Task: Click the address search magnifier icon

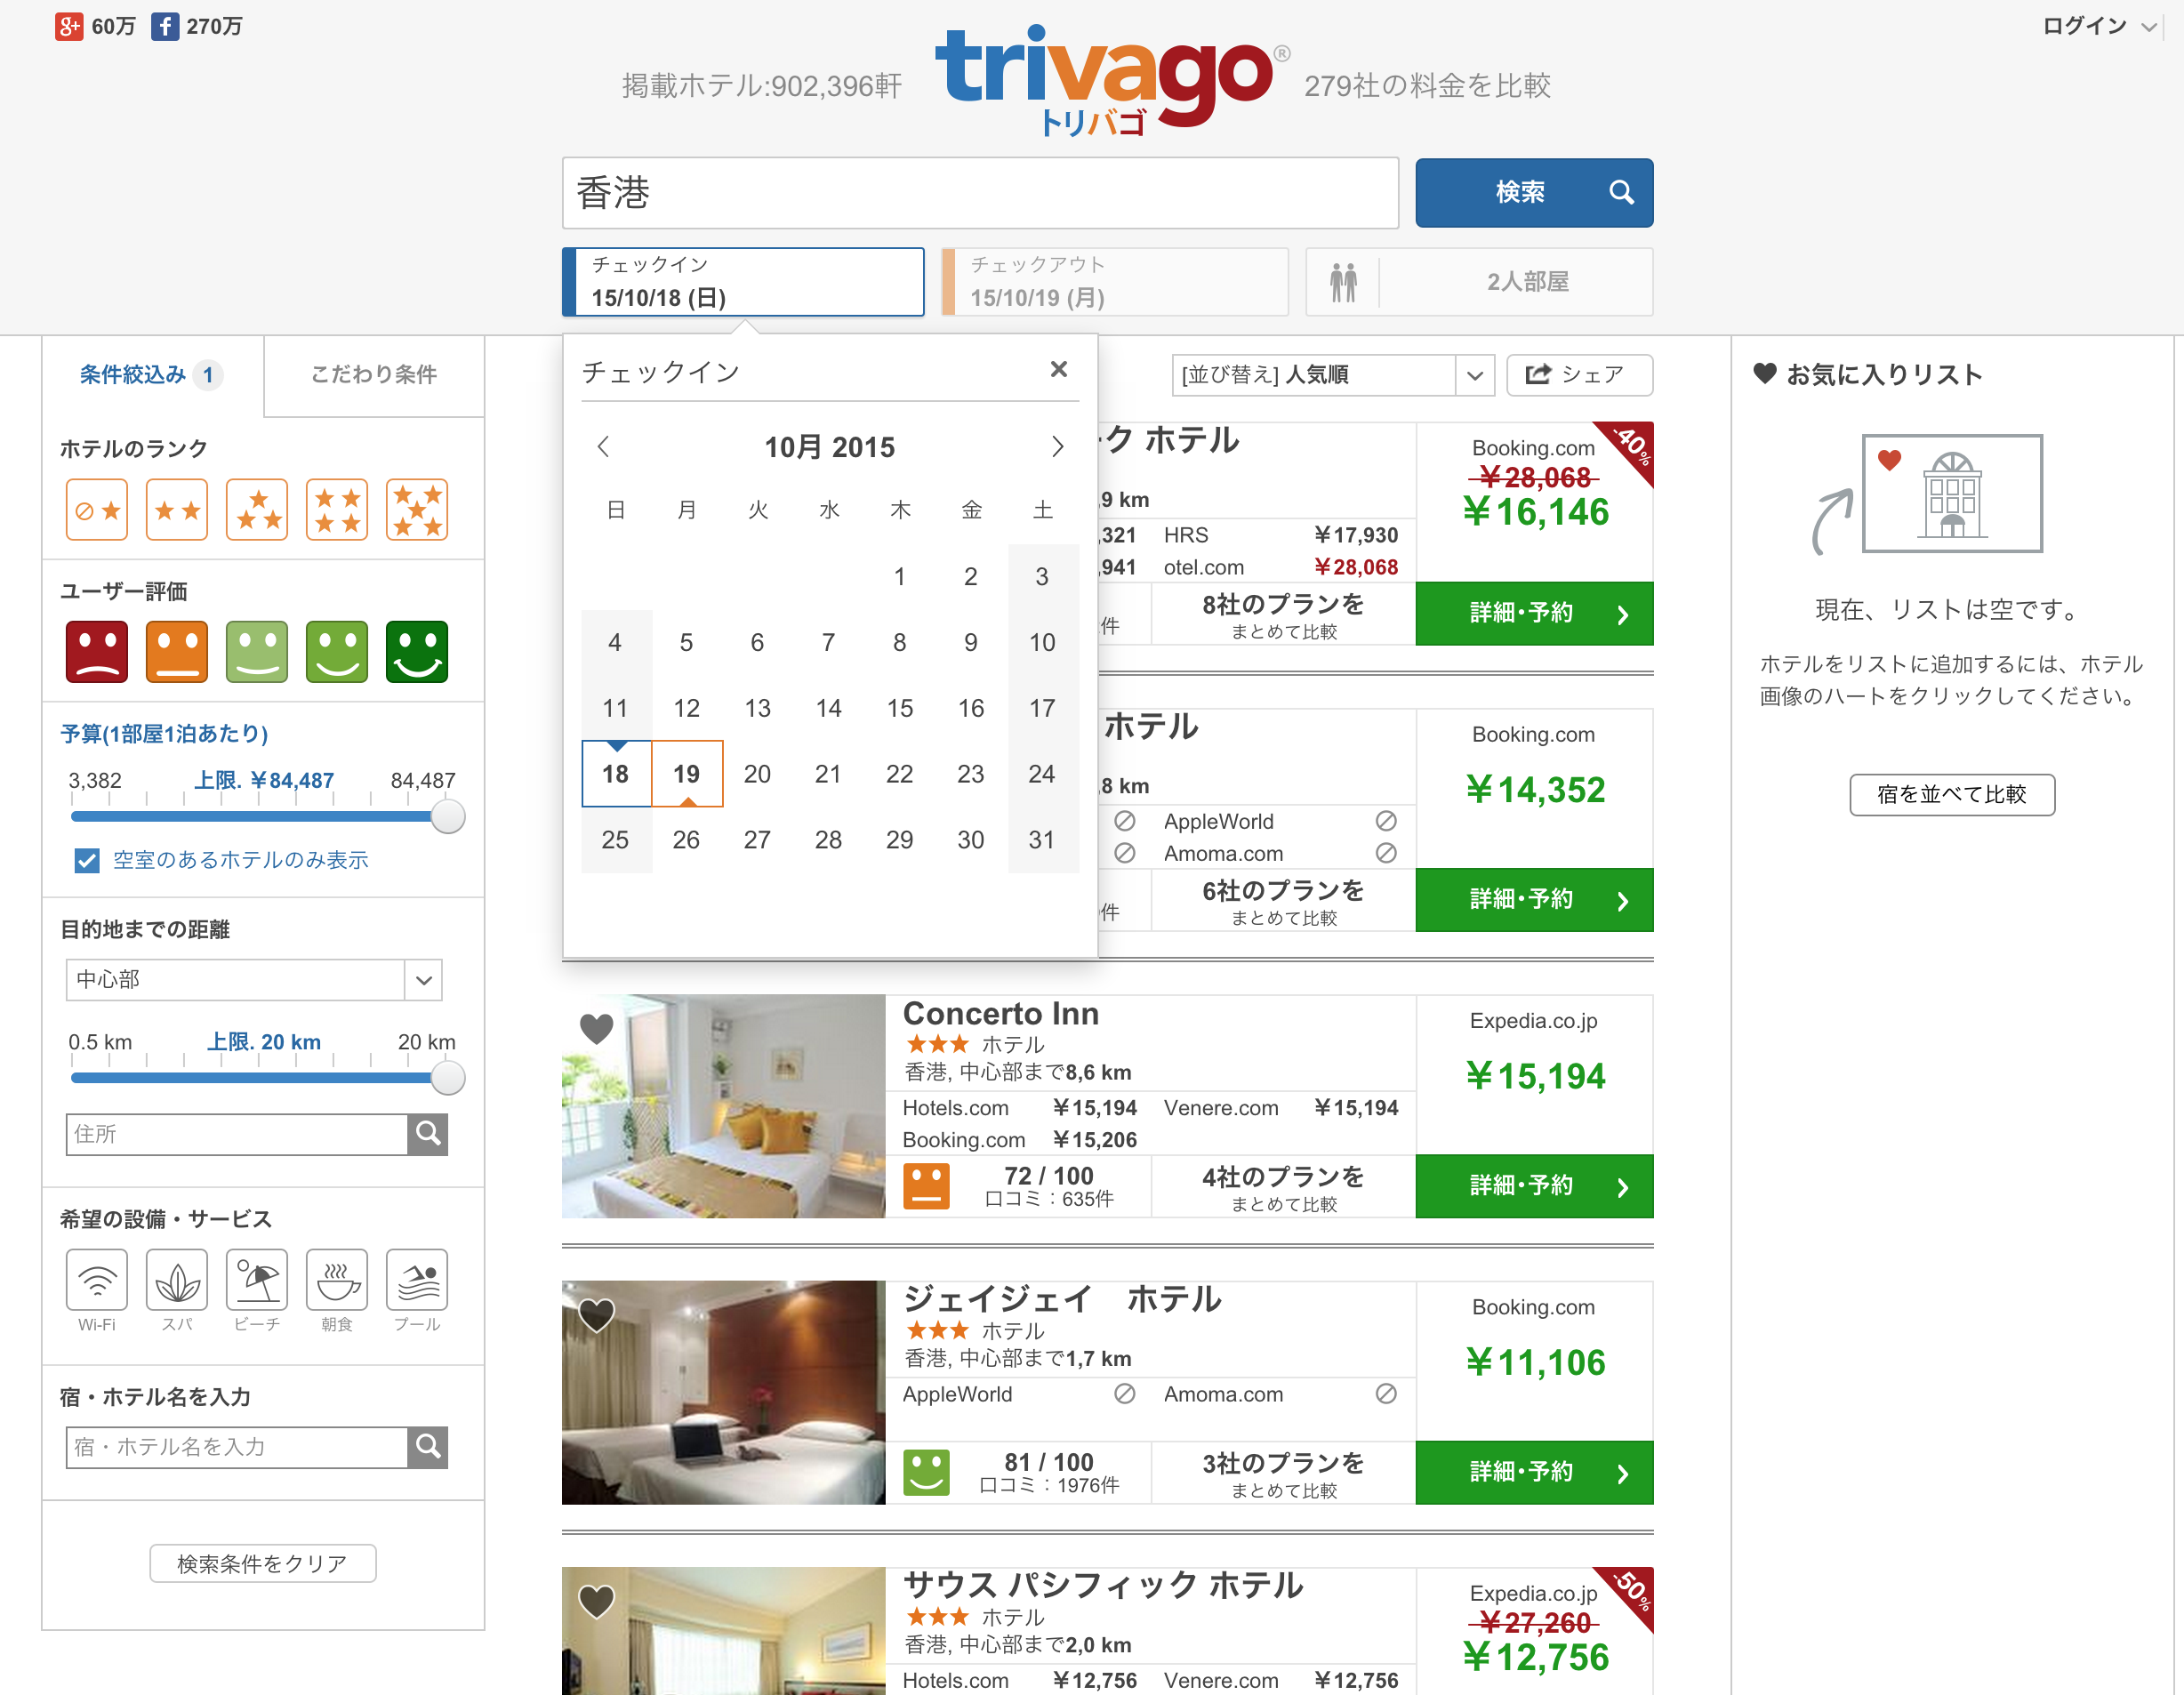Action: point(428,1134)
